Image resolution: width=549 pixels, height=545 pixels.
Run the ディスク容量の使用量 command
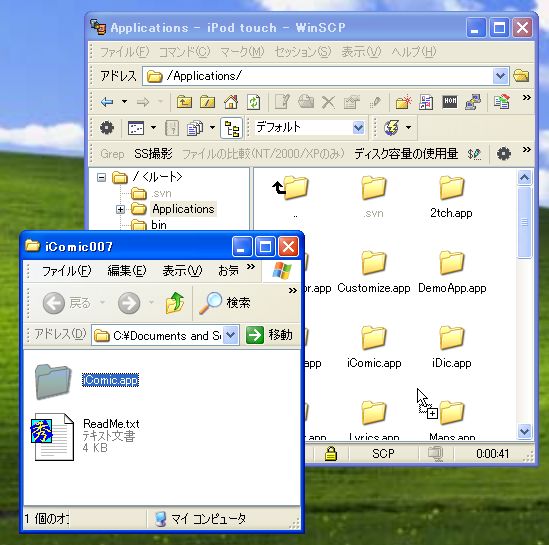pos(406,154)
